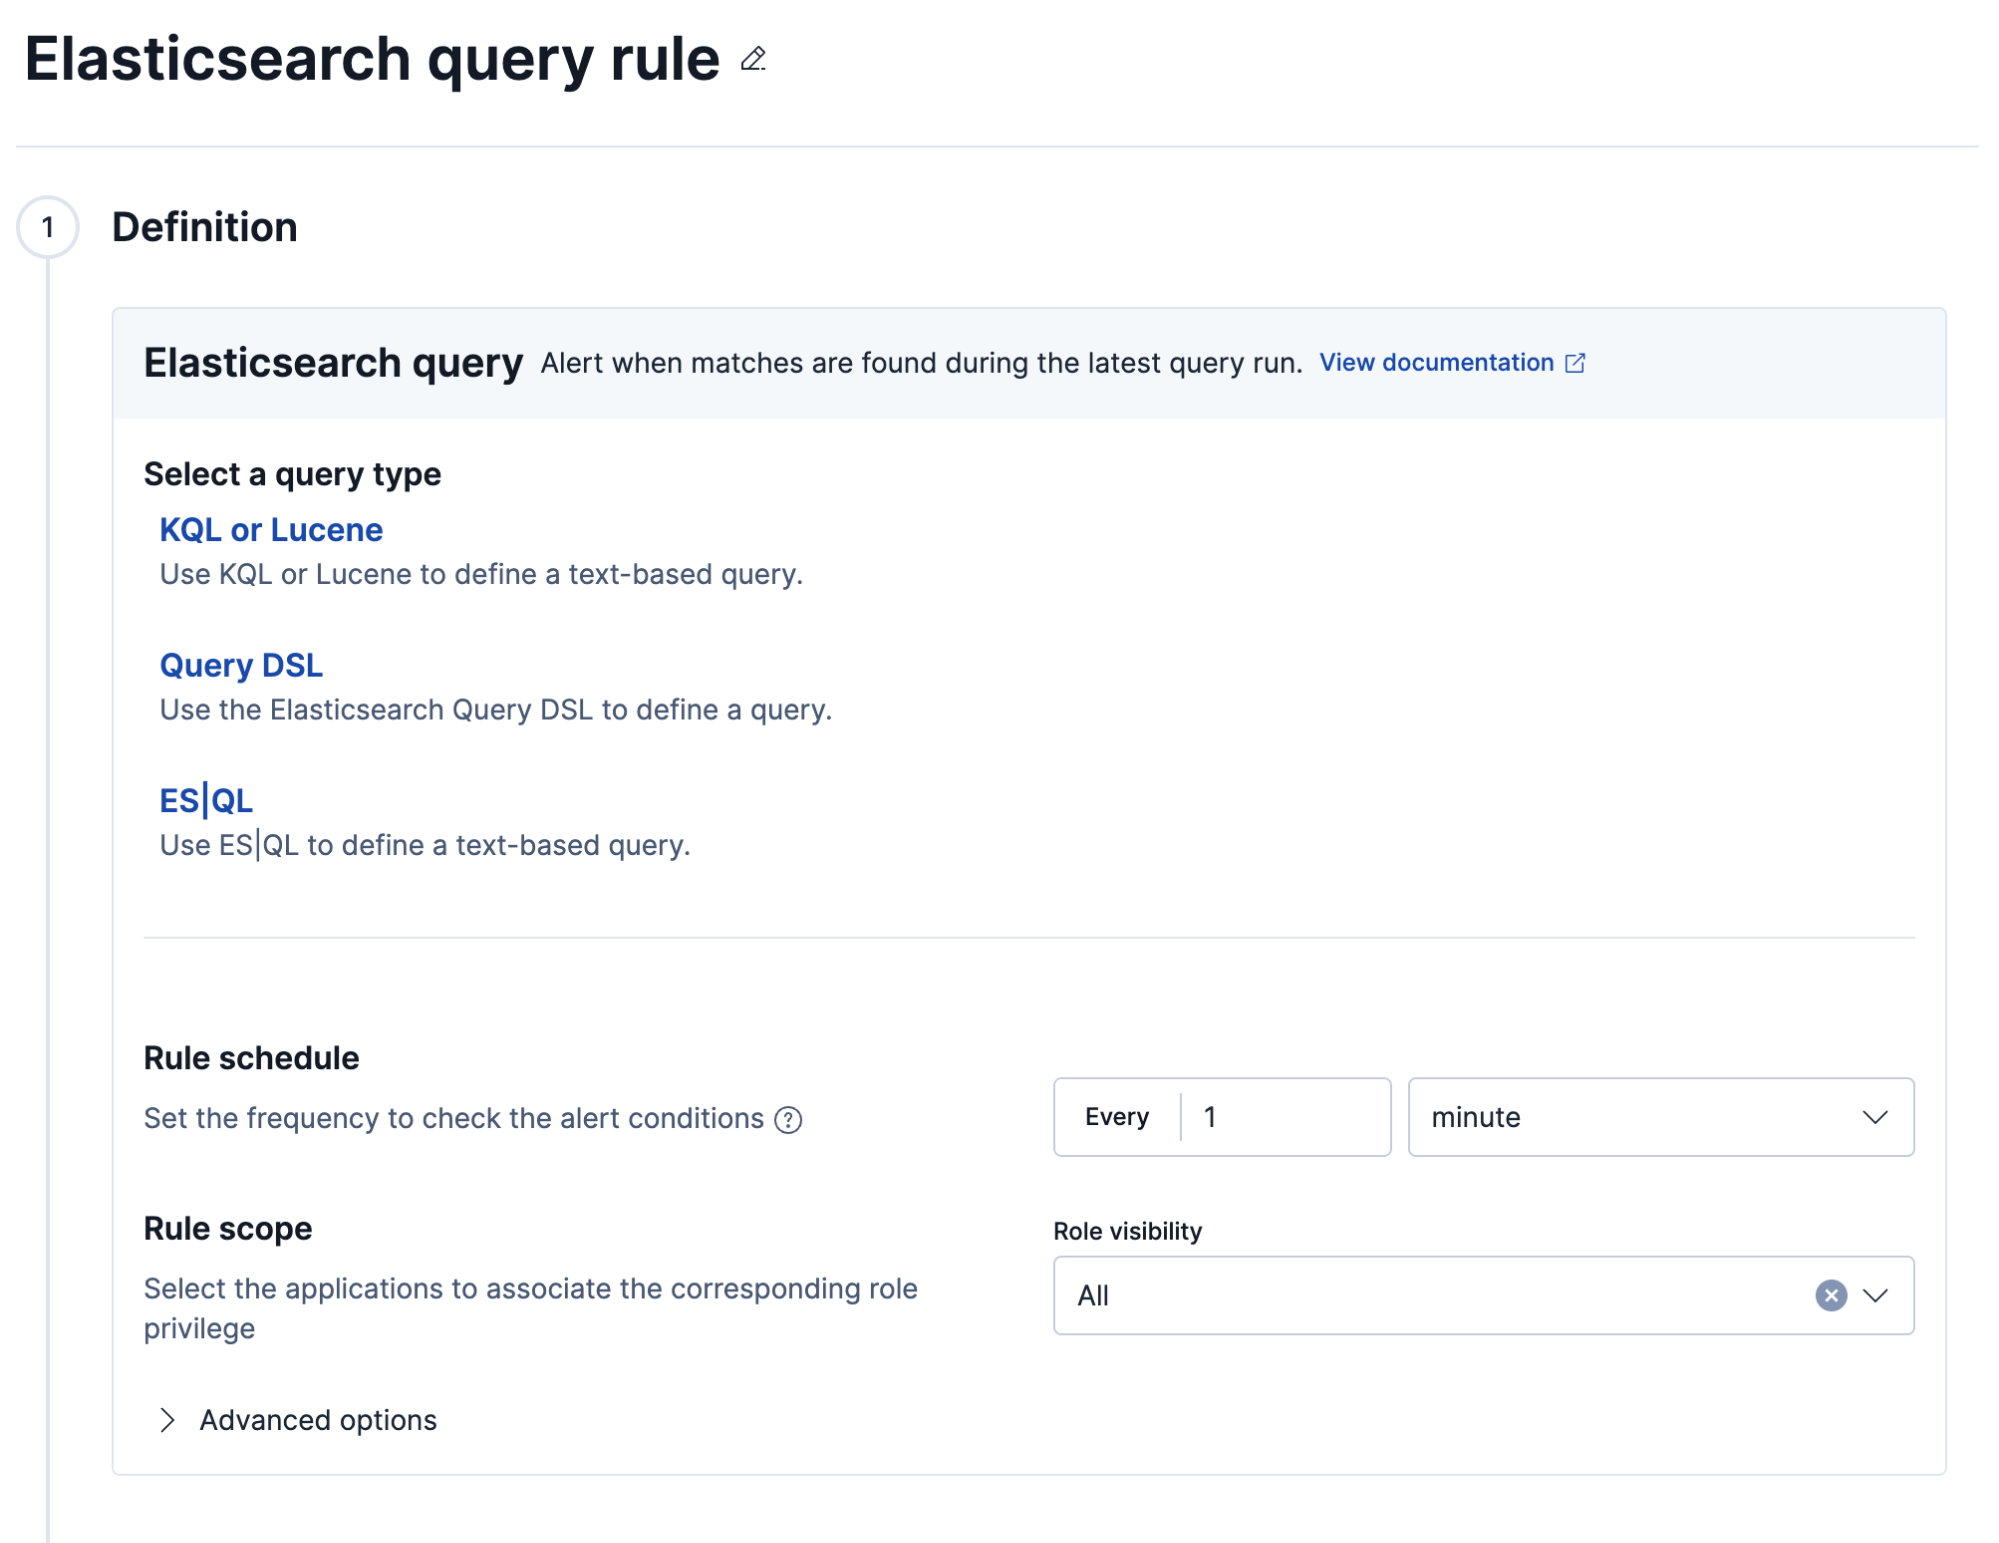Focus the Every interval number field
This screenshot has height=1543, width=1999.
pos(1285,1117)
